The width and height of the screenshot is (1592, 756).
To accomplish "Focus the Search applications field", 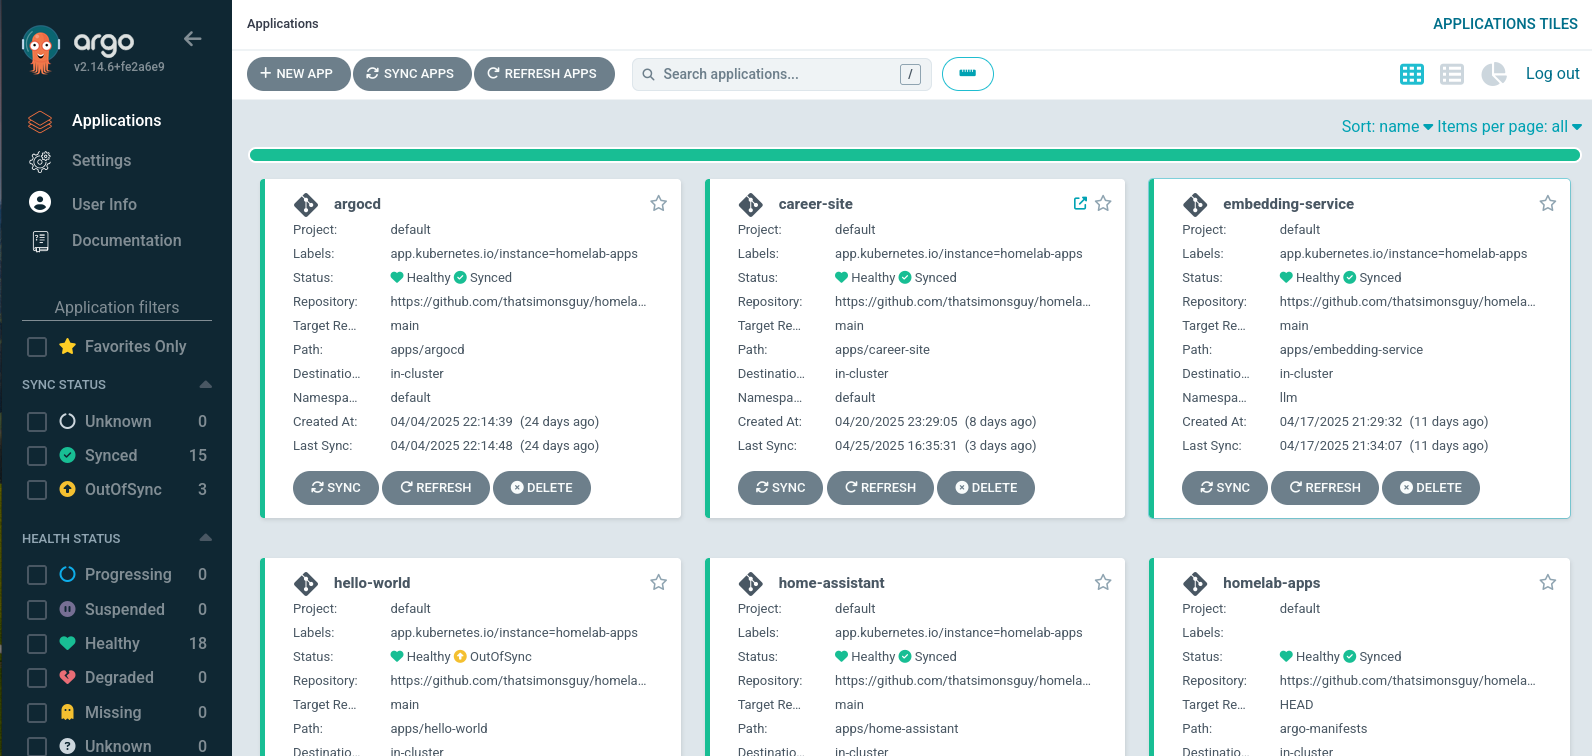I will [775, 74].
